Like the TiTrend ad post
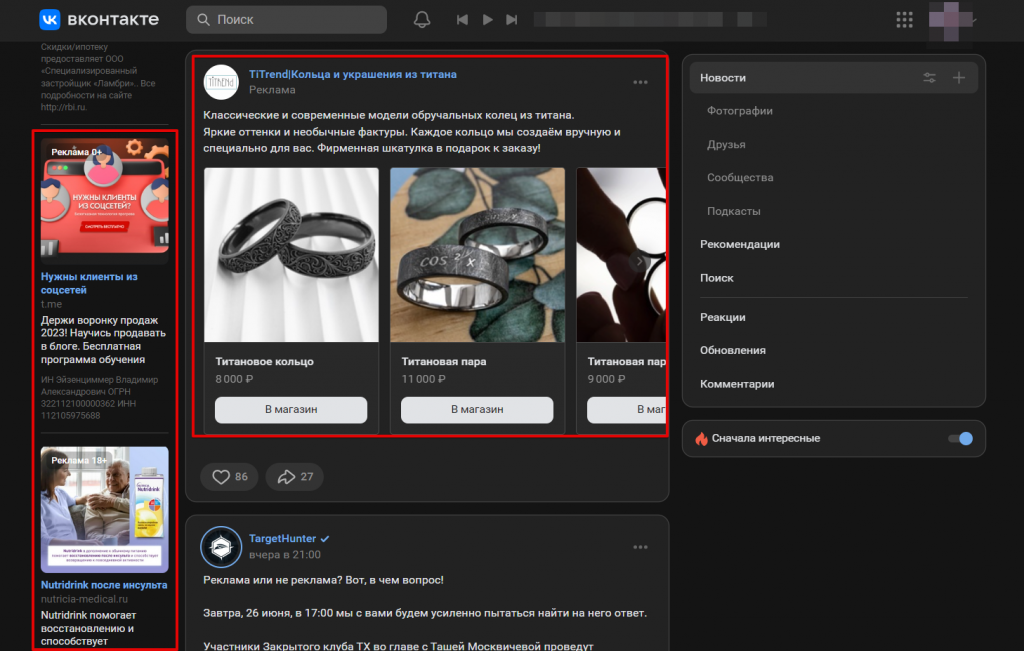The image size is (1024, 651). [x=229, y=477]
